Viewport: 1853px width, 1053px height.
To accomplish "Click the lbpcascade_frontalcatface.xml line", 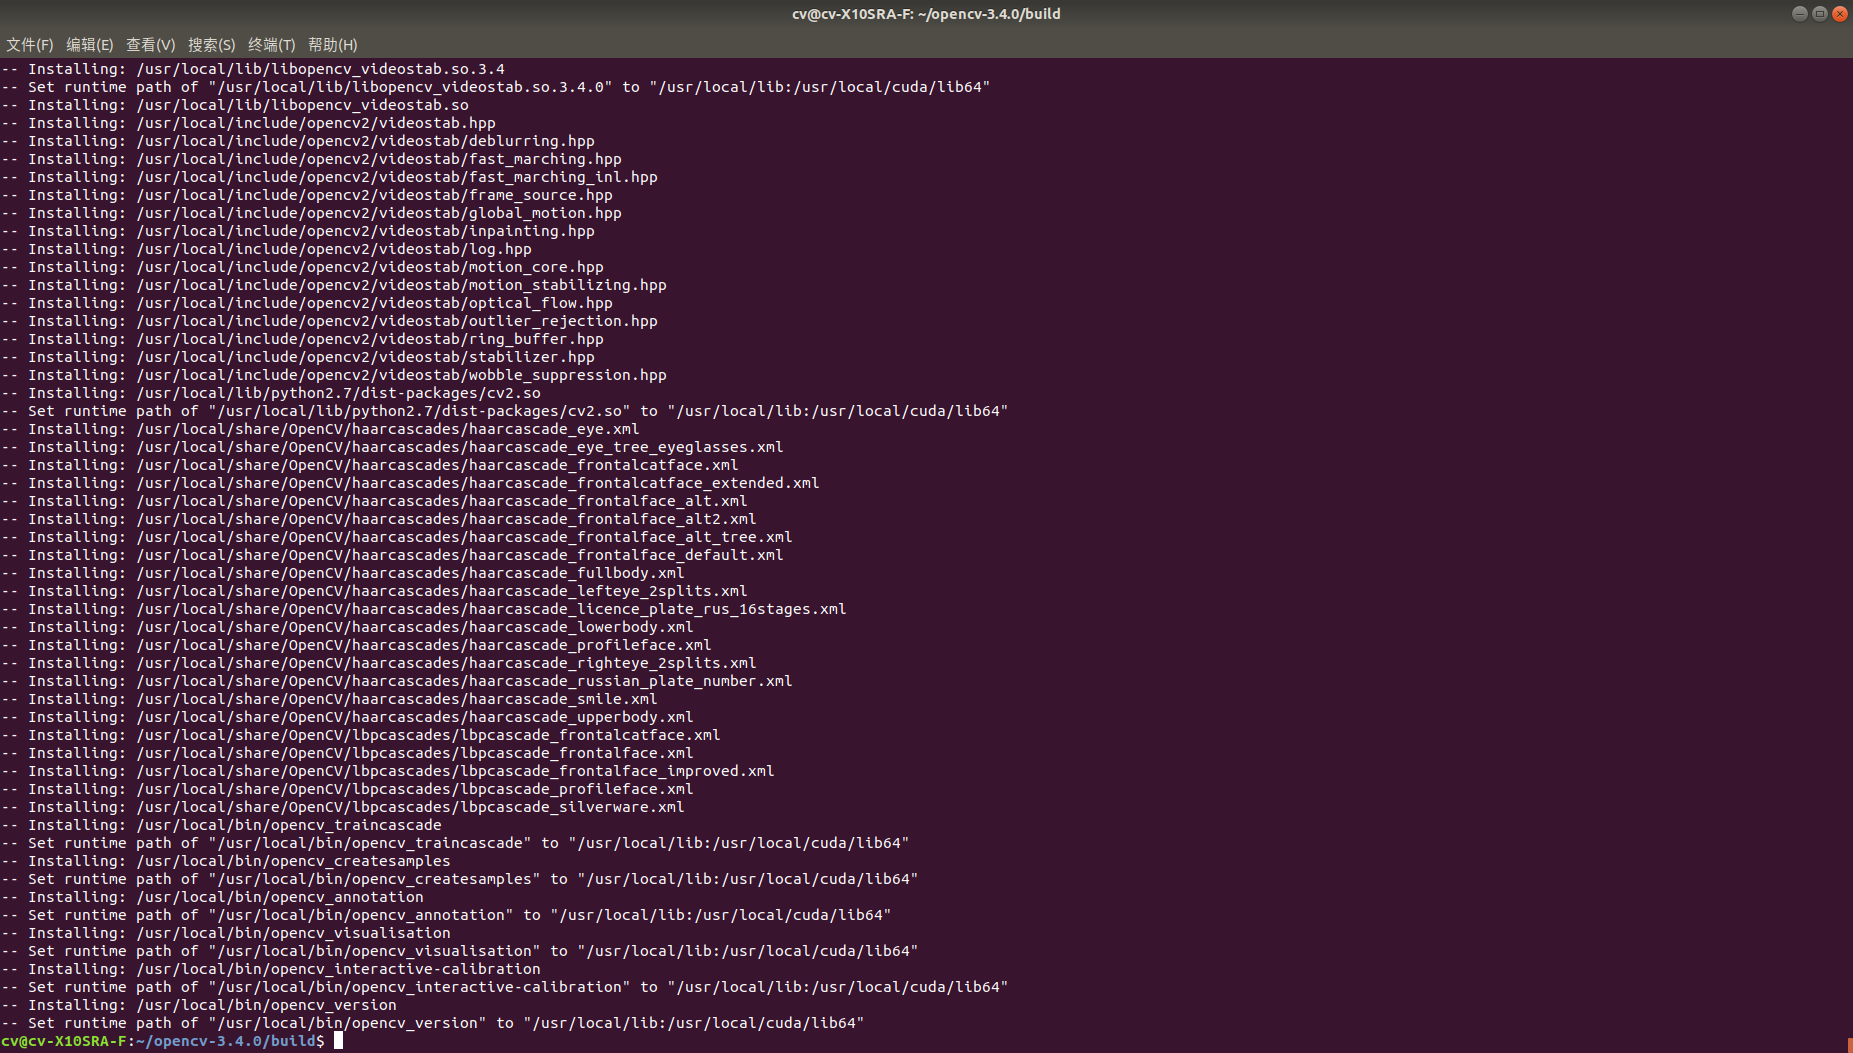I will (361, 735).
